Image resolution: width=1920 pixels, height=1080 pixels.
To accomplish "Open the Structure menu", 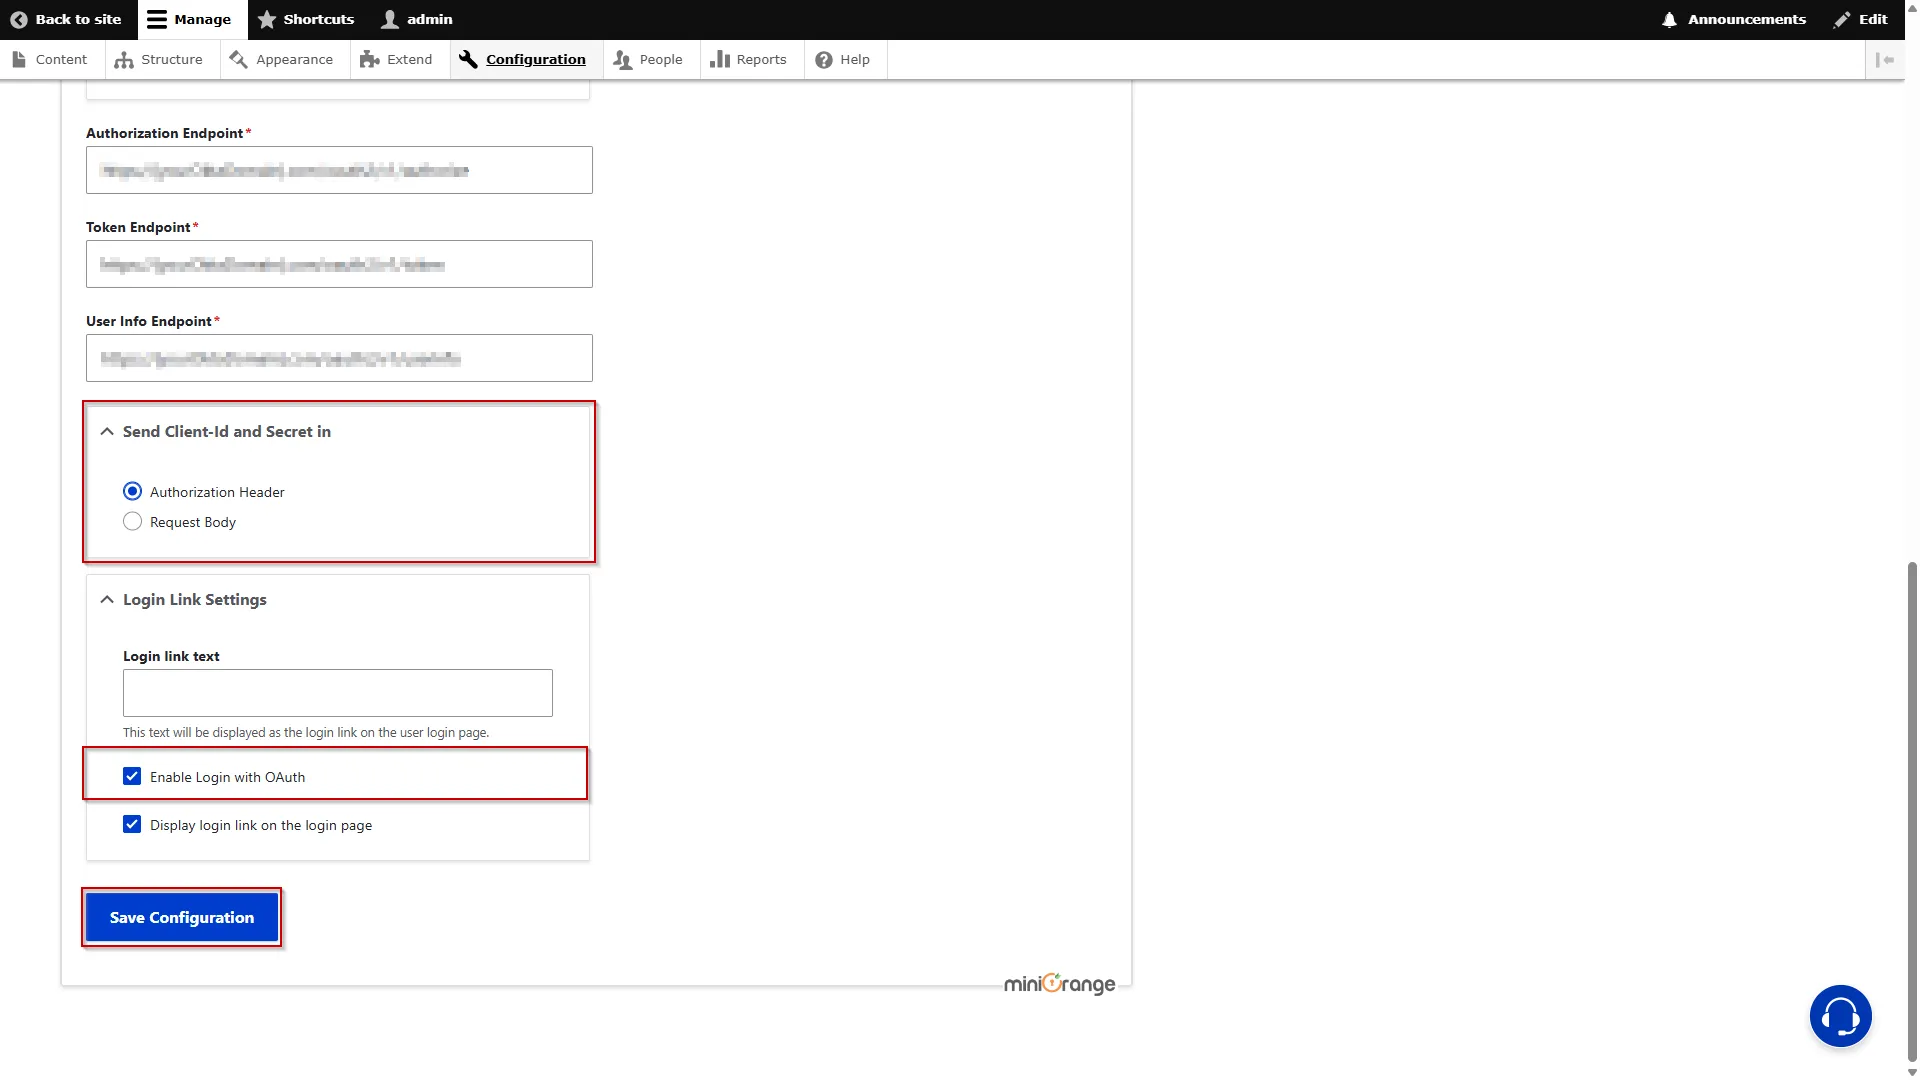I will [x=159, y=59].
